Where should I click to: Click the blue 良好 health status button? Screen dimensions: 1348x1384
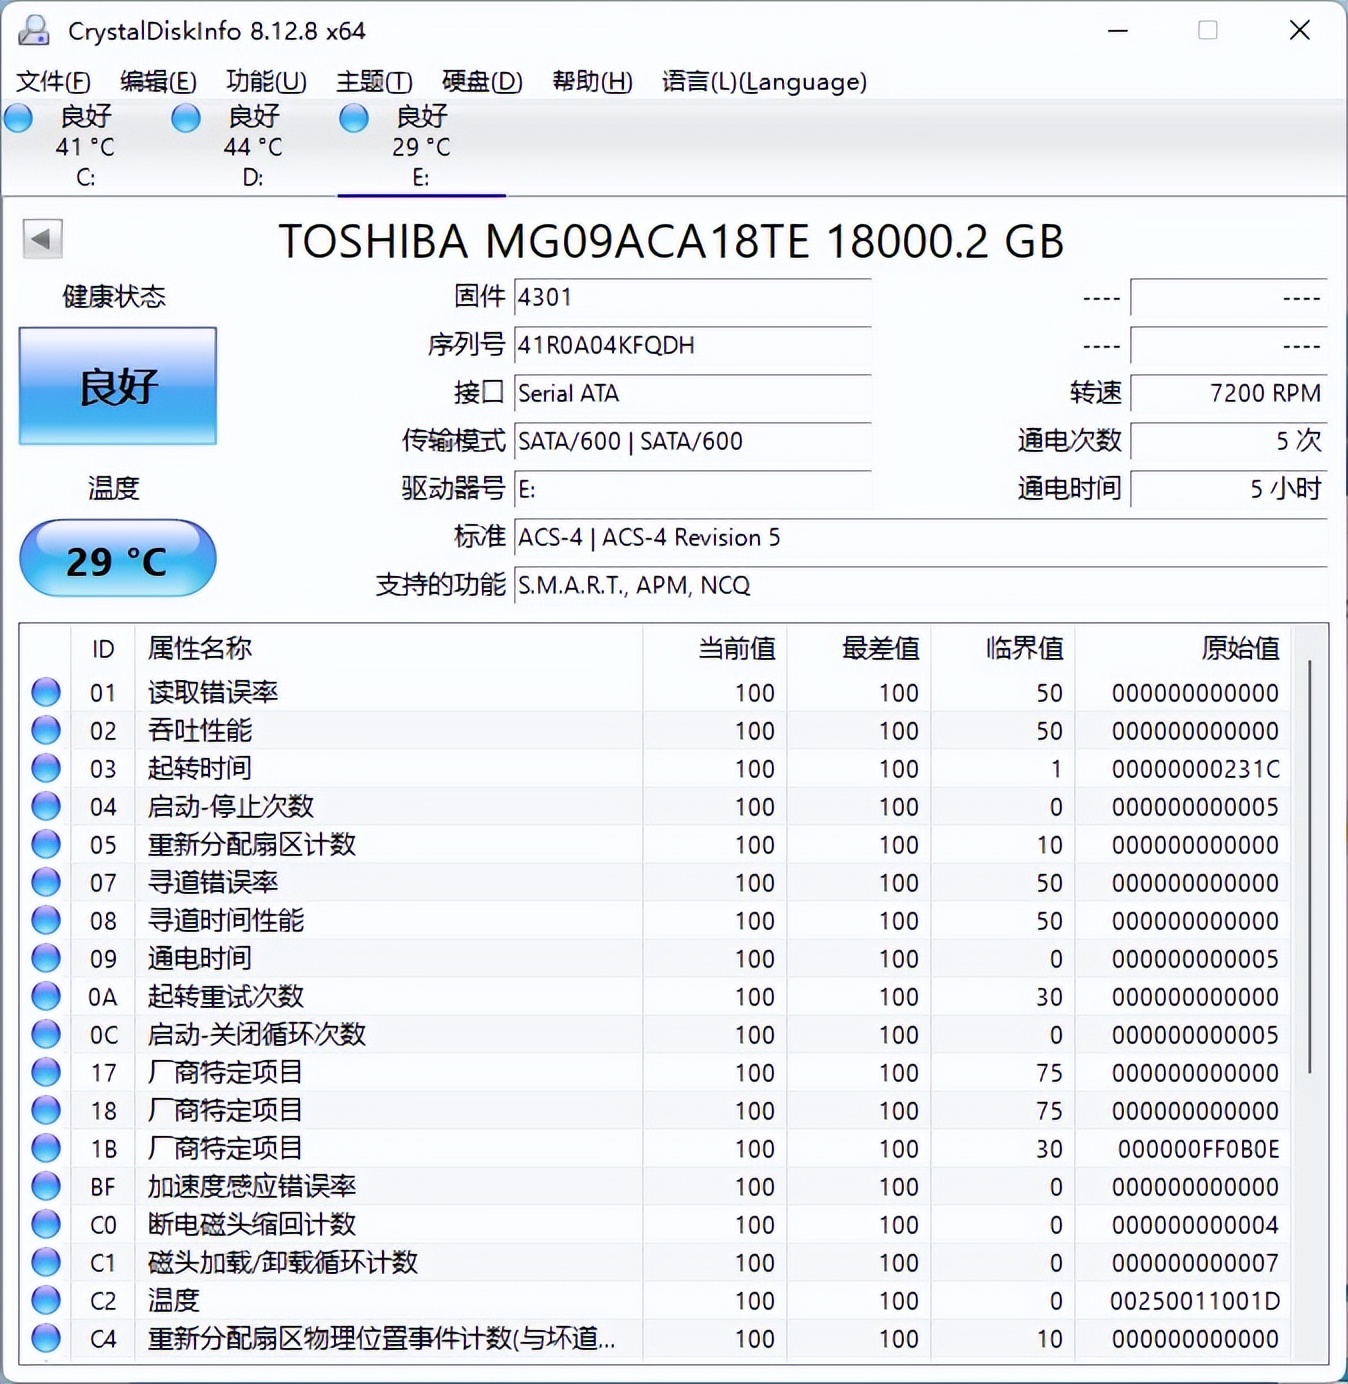click(118, 386)
